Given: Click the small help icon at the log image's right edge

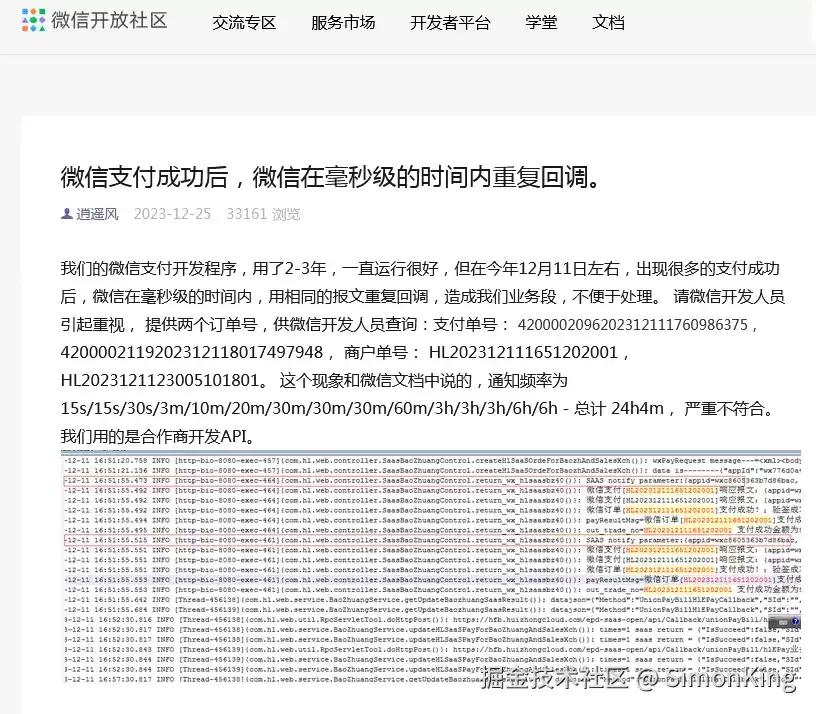Looking at the screenshot, I should pos(796,622).
